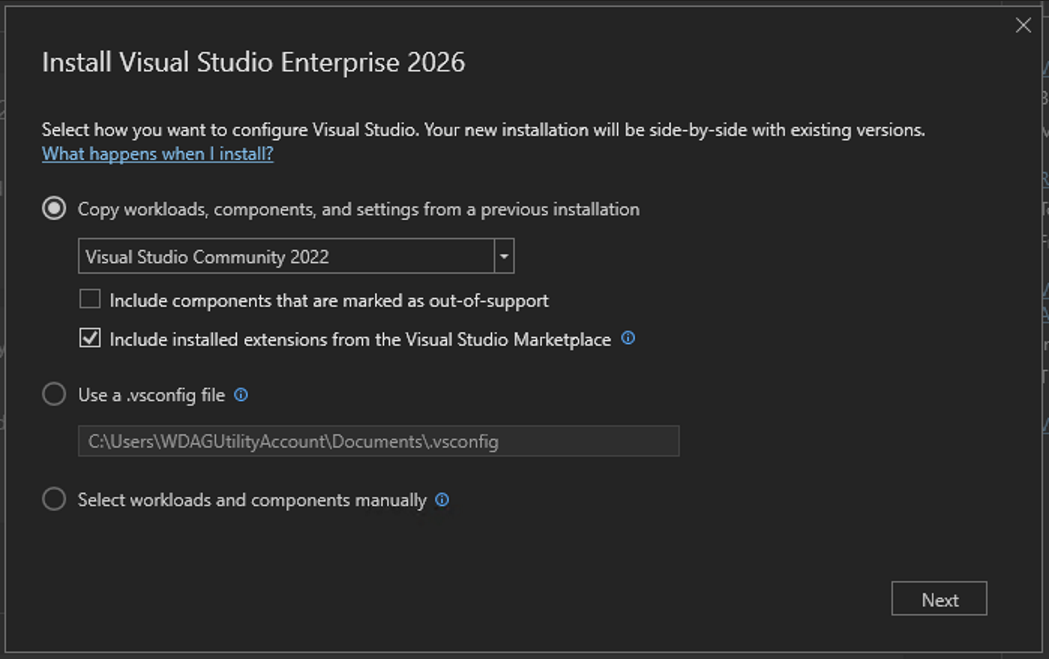Screen dimensions: 1049x659
Task: Open the info tooltip for the .vsconfig file option
Action: pos(240,396)
